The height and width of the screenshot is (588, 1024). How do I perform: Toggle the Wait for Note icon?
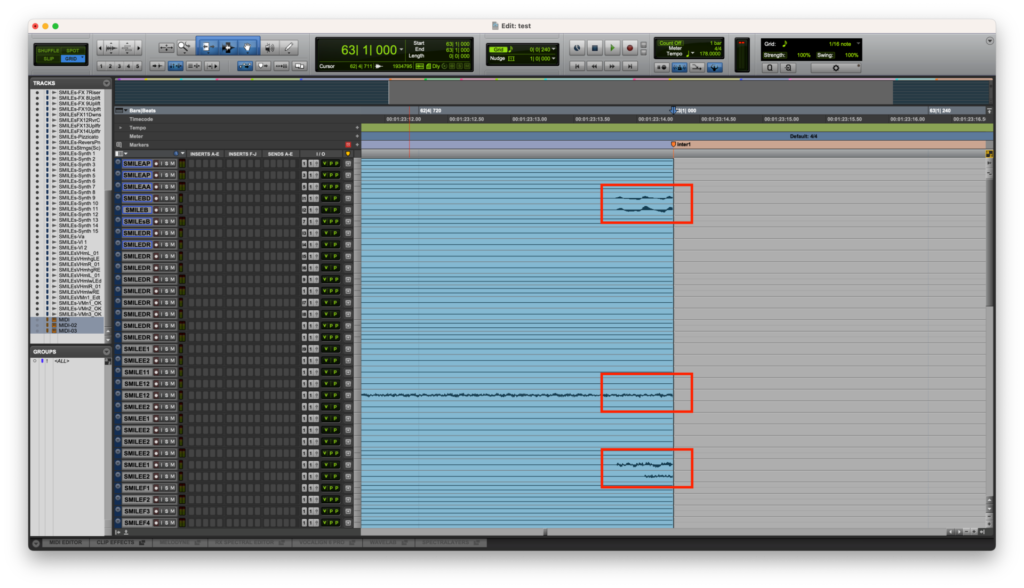point(662,67)
